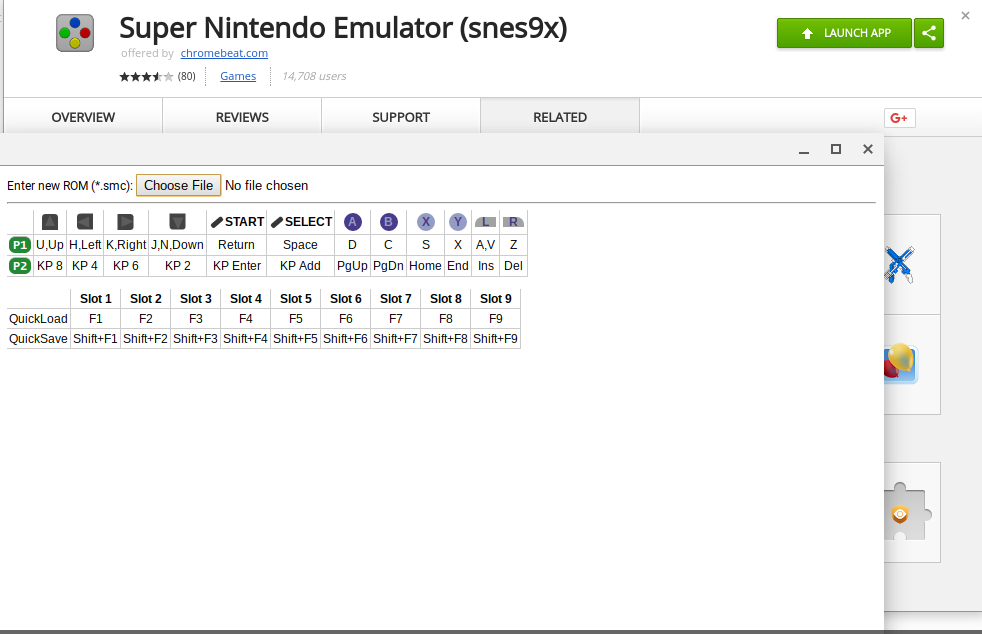Screen dimensions: 982x634
Task: Click the D-pad Up arrow icon
Action: pyautogui.click(x=50, y=222)
